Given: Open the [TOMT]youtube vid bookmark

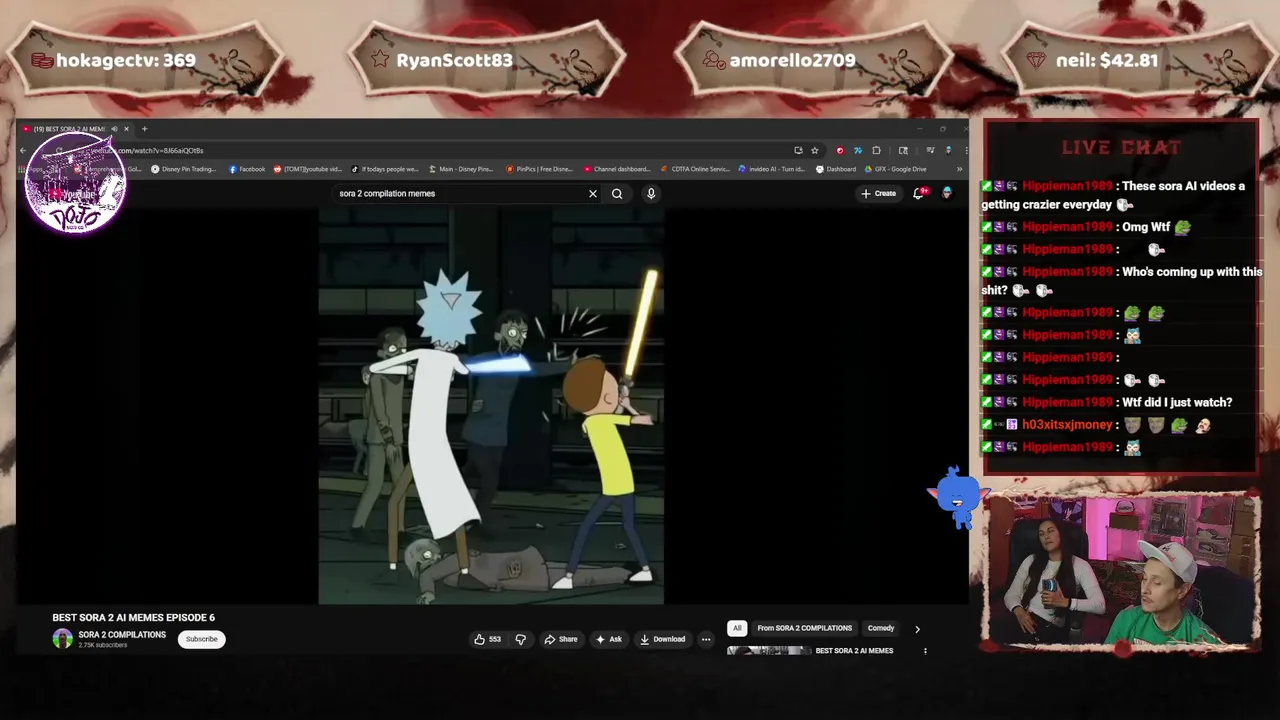Looking at the screenshot, I should tap(309, 169).
